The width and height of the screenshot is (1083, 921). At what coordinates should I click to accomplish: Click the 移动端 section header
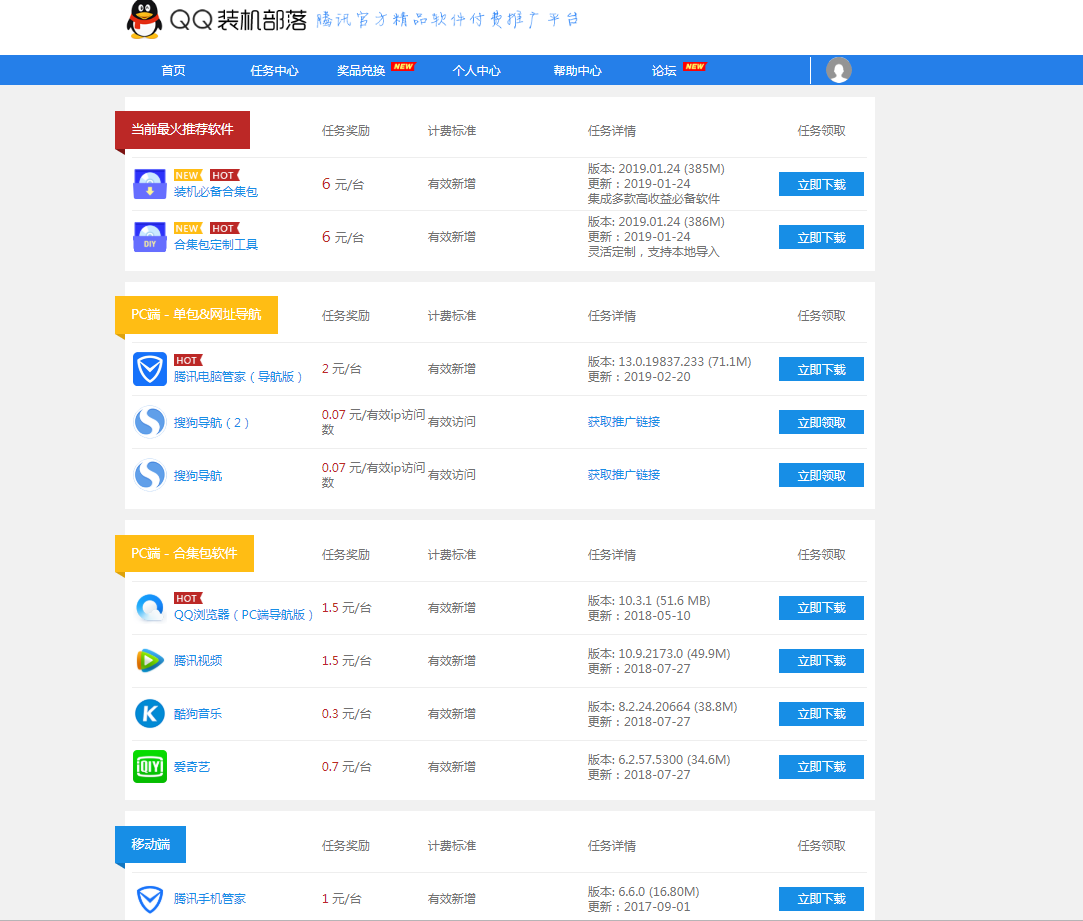(x=151, y=844)
